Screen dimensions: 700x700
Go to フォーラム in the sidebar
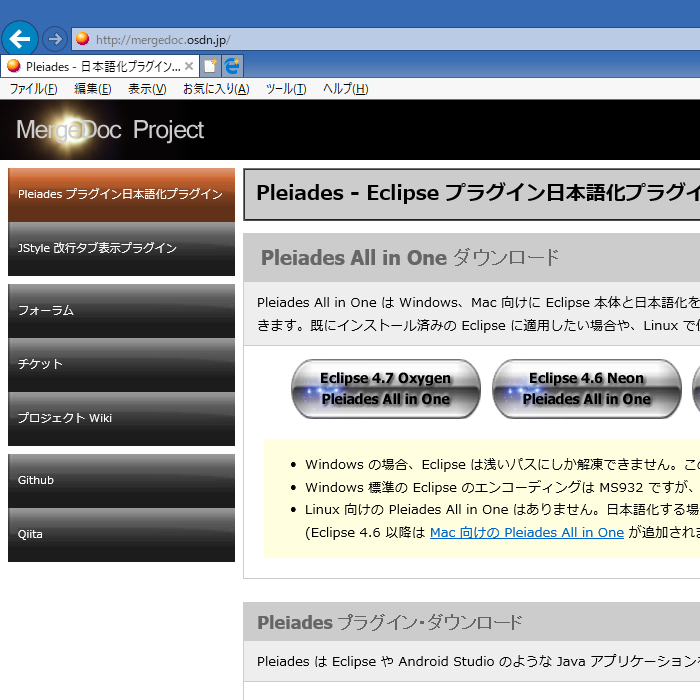[121, 311]
